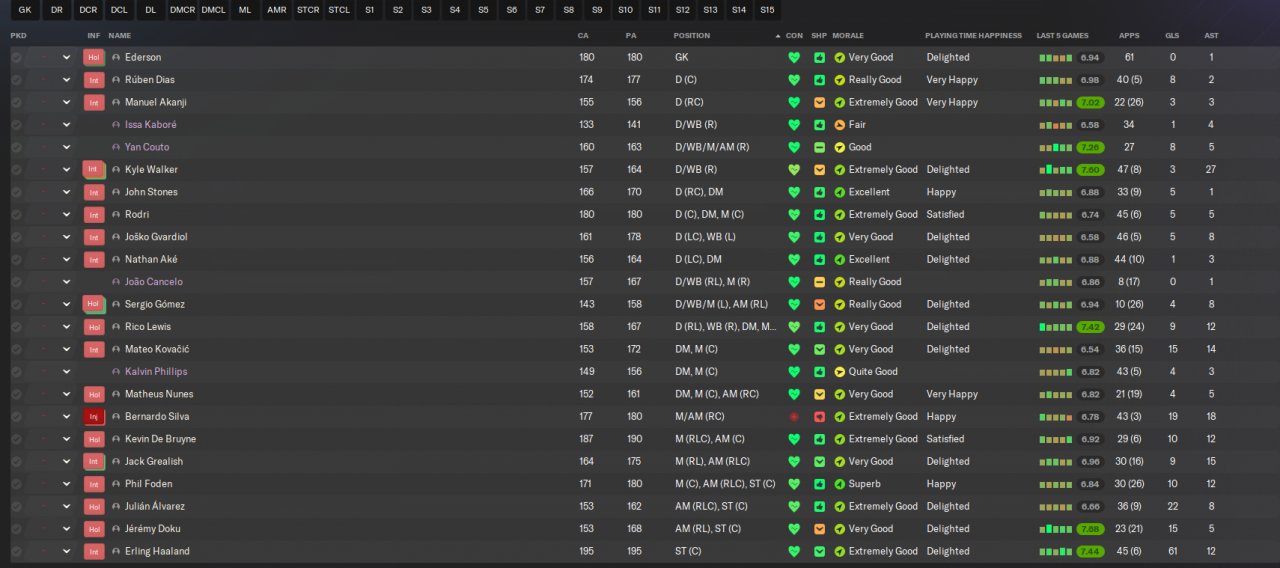Toggle the picked circle for Kyle Walker
The width and height of the screenshot is (1280, 568).
[16, 169]
